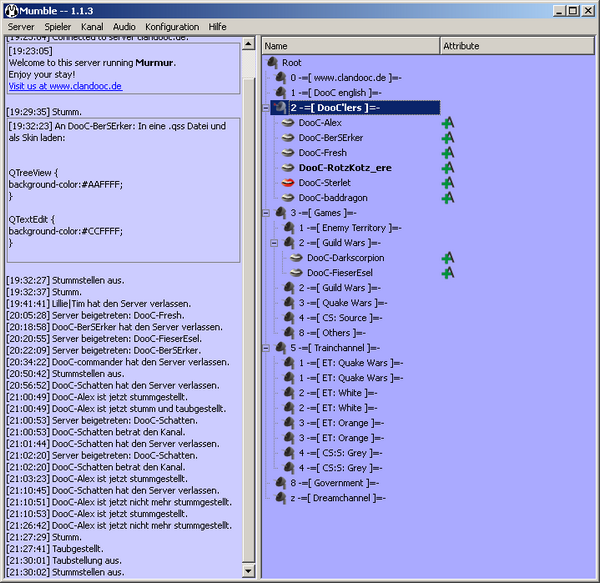Viewport: 600px width, 583px height.
Task: Click lips icon next to DooC-Alex
Action: pyautogui.click(x=288, y=123)
